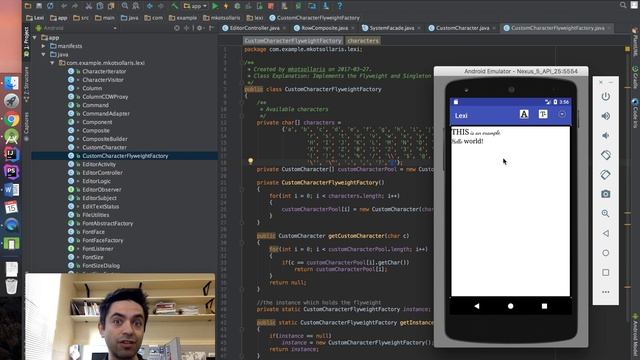This screenshot has width=640, height=360.
Task: Collapse the java folder node
Action: coord(44,54)
